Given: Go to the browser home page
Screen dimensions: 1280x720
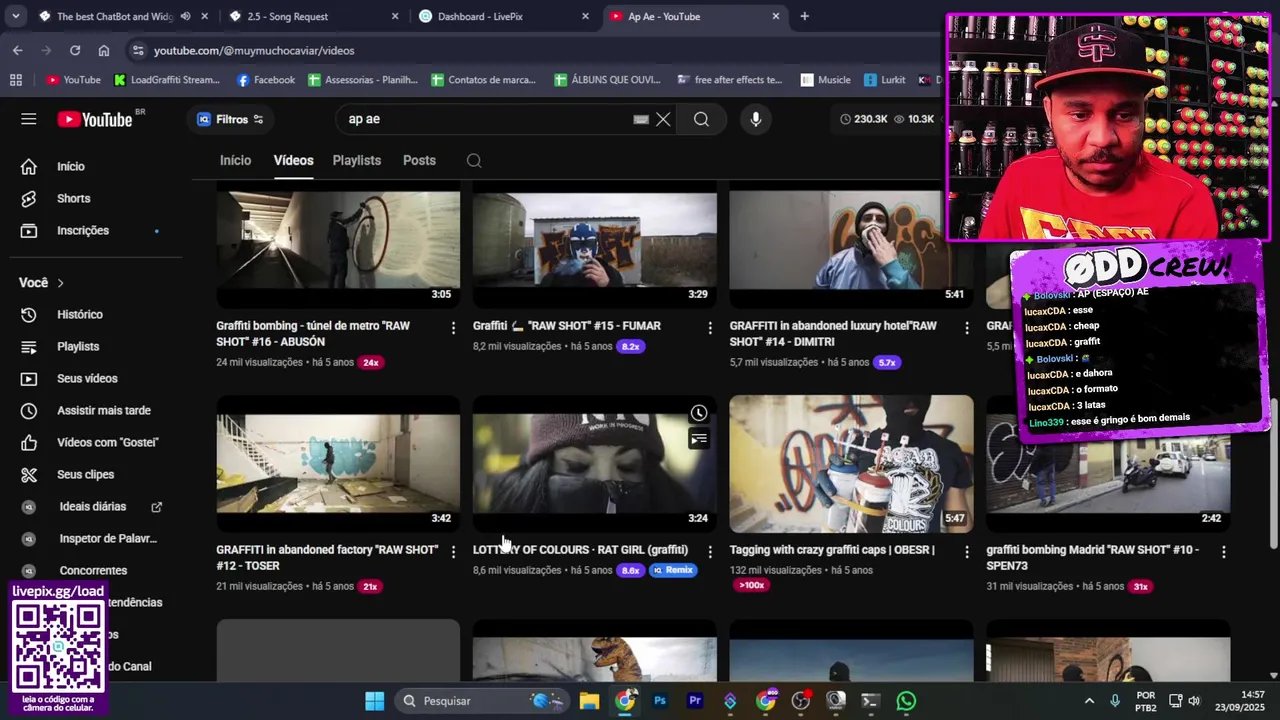Looking at the screenshot, I should (104, 50).
